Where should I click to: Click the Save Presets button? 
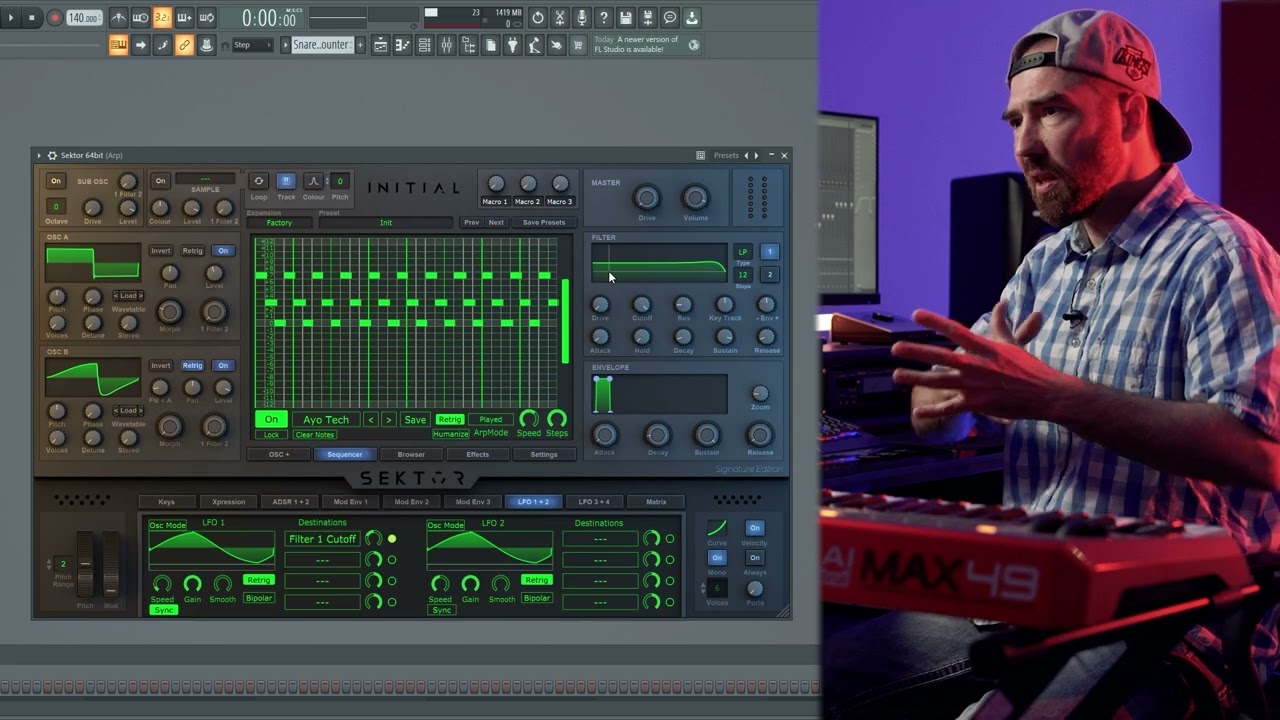point(544,223)
